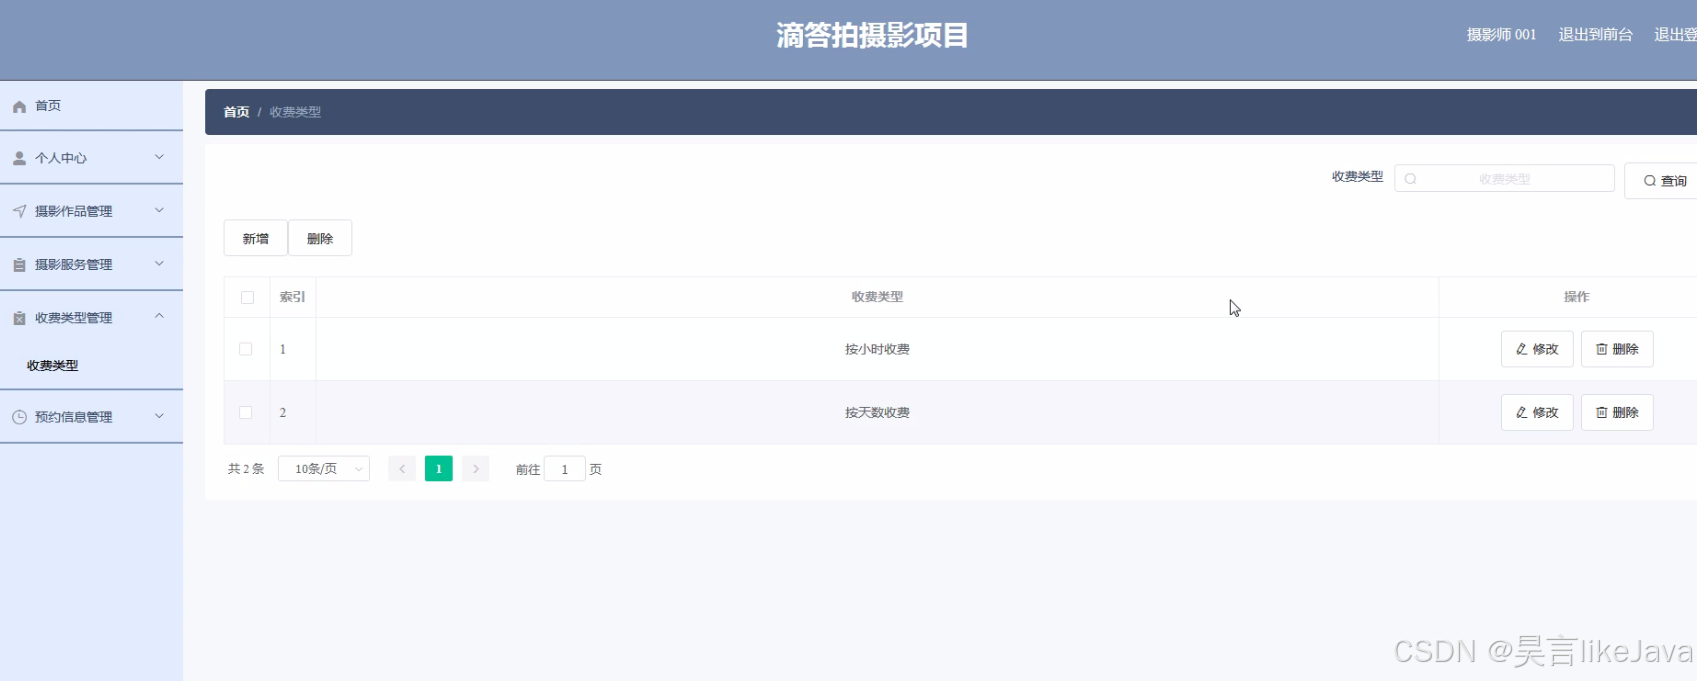The height and width of the screenshot is (681, 1697).
Task: Open the 预约信息管理 sidebar menu
Action: (x=91, y=417)
